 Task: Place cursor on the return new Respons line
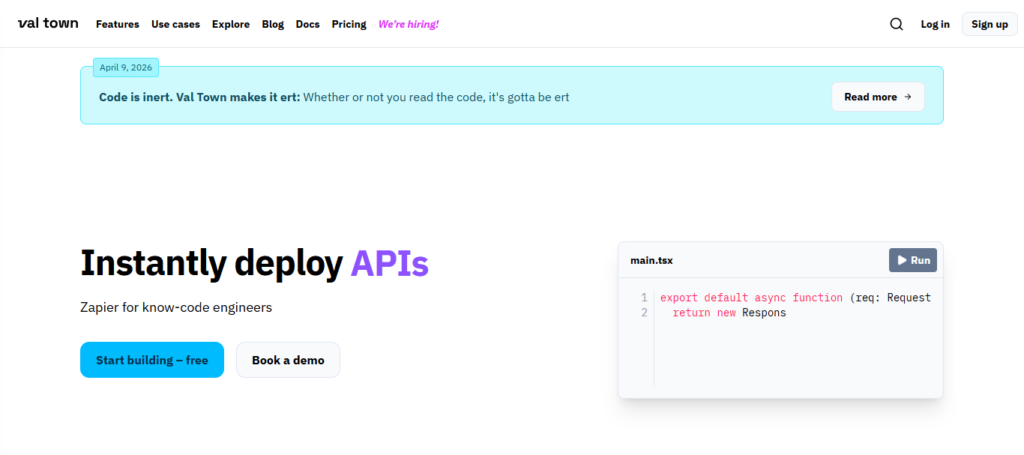[x=729, y=313]
